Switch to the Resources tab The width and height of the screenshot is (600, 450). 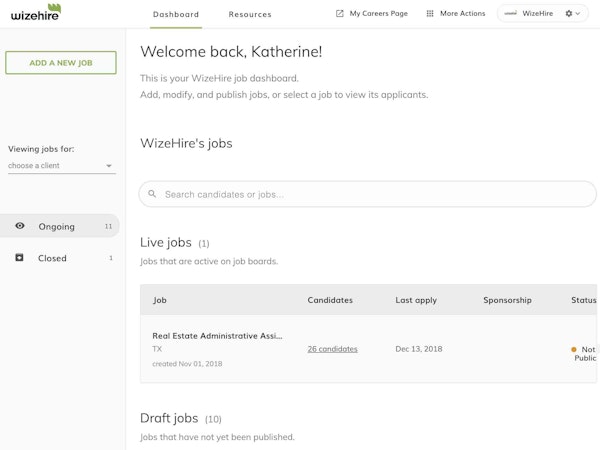(x=250, y=15)
